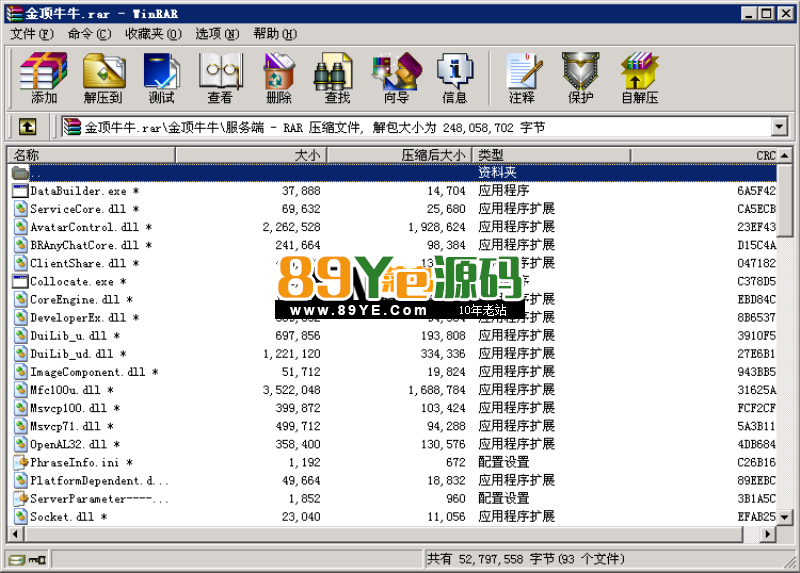The image size is (800, 573).
Task: Click the horizontal scrollbar right arrow
Action: tap(768, 534)
